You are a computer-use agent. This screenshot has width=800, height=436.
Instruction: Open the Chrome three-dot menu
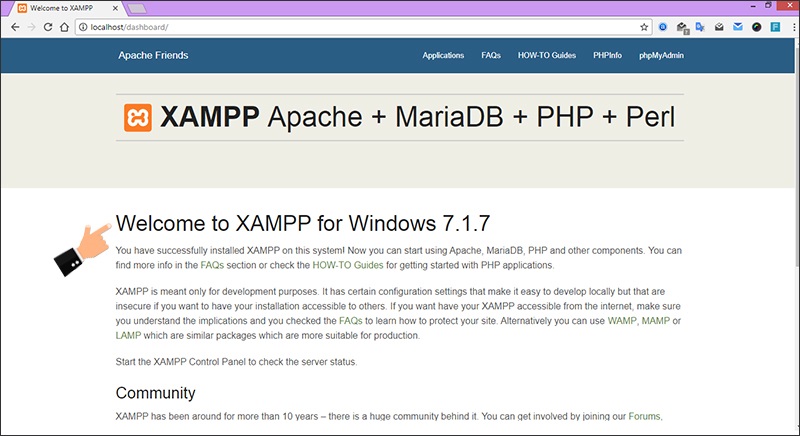[794, 27]
